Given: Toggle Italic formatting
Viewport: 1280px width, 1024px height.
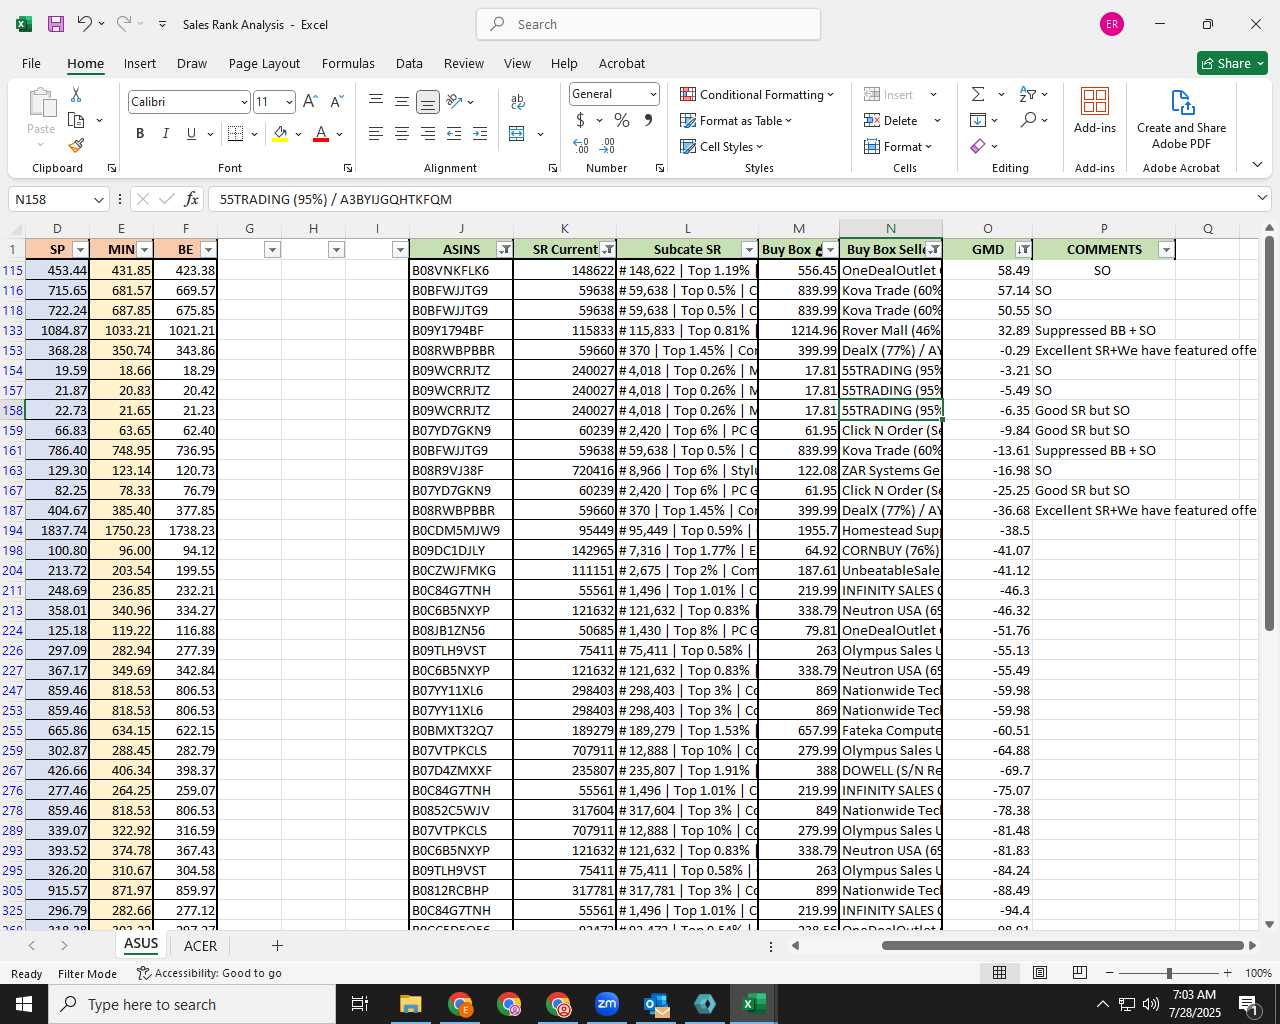Looking at the screenshot, I should point(165,134).
